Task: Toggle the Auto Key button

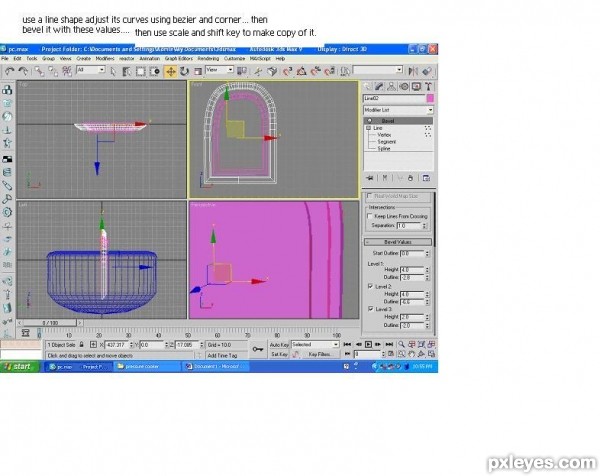Action: (279, 345)
